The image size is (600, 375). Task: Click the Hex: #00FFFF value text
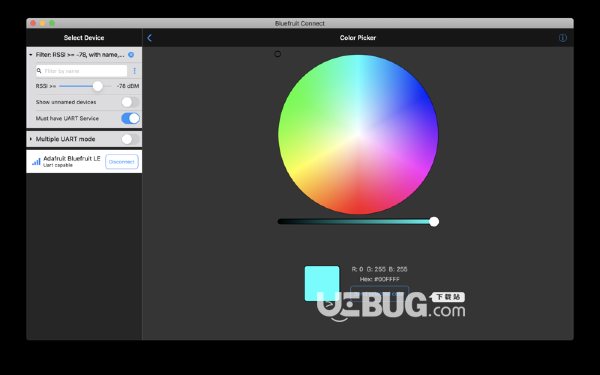(379, 279)
